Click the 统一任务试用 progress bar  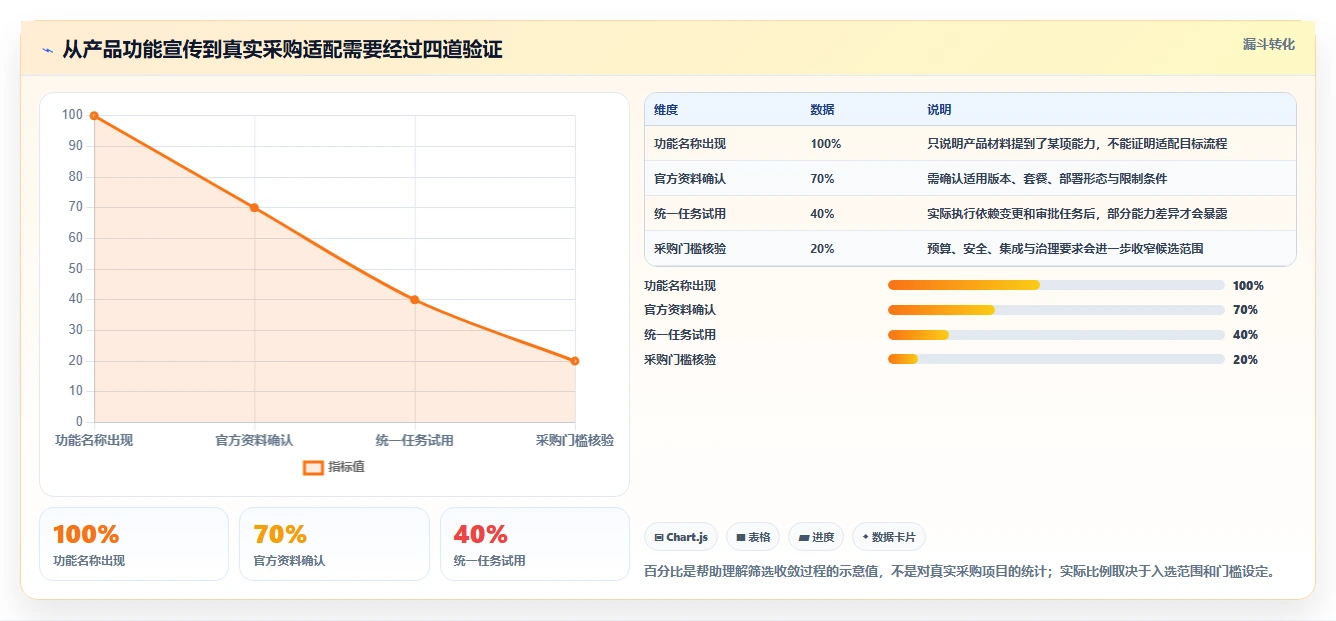pyautogui.click(x=1056, y=335)
